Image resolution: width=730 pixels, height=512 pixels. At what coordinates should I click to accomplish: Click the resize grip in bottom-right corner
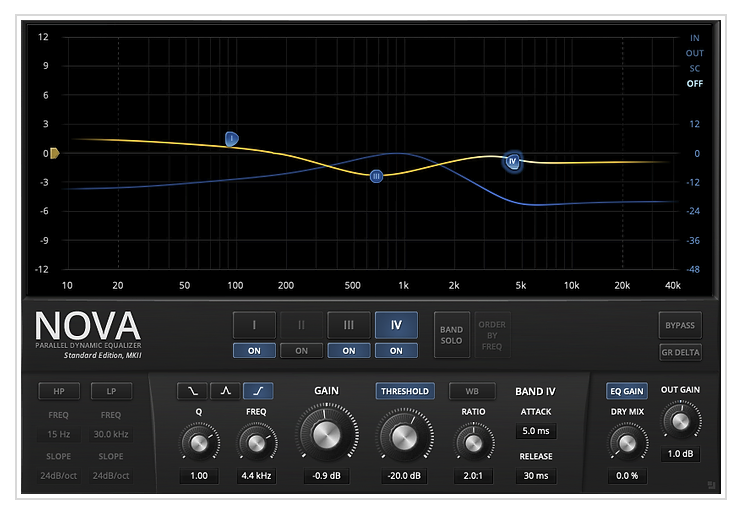tap(711, 485)
